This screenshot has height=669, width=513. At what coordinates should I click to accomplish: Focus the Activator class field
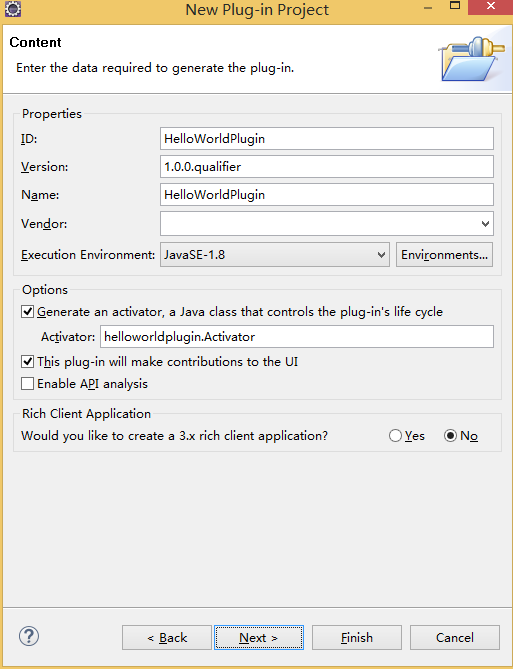tap(297, 337)
